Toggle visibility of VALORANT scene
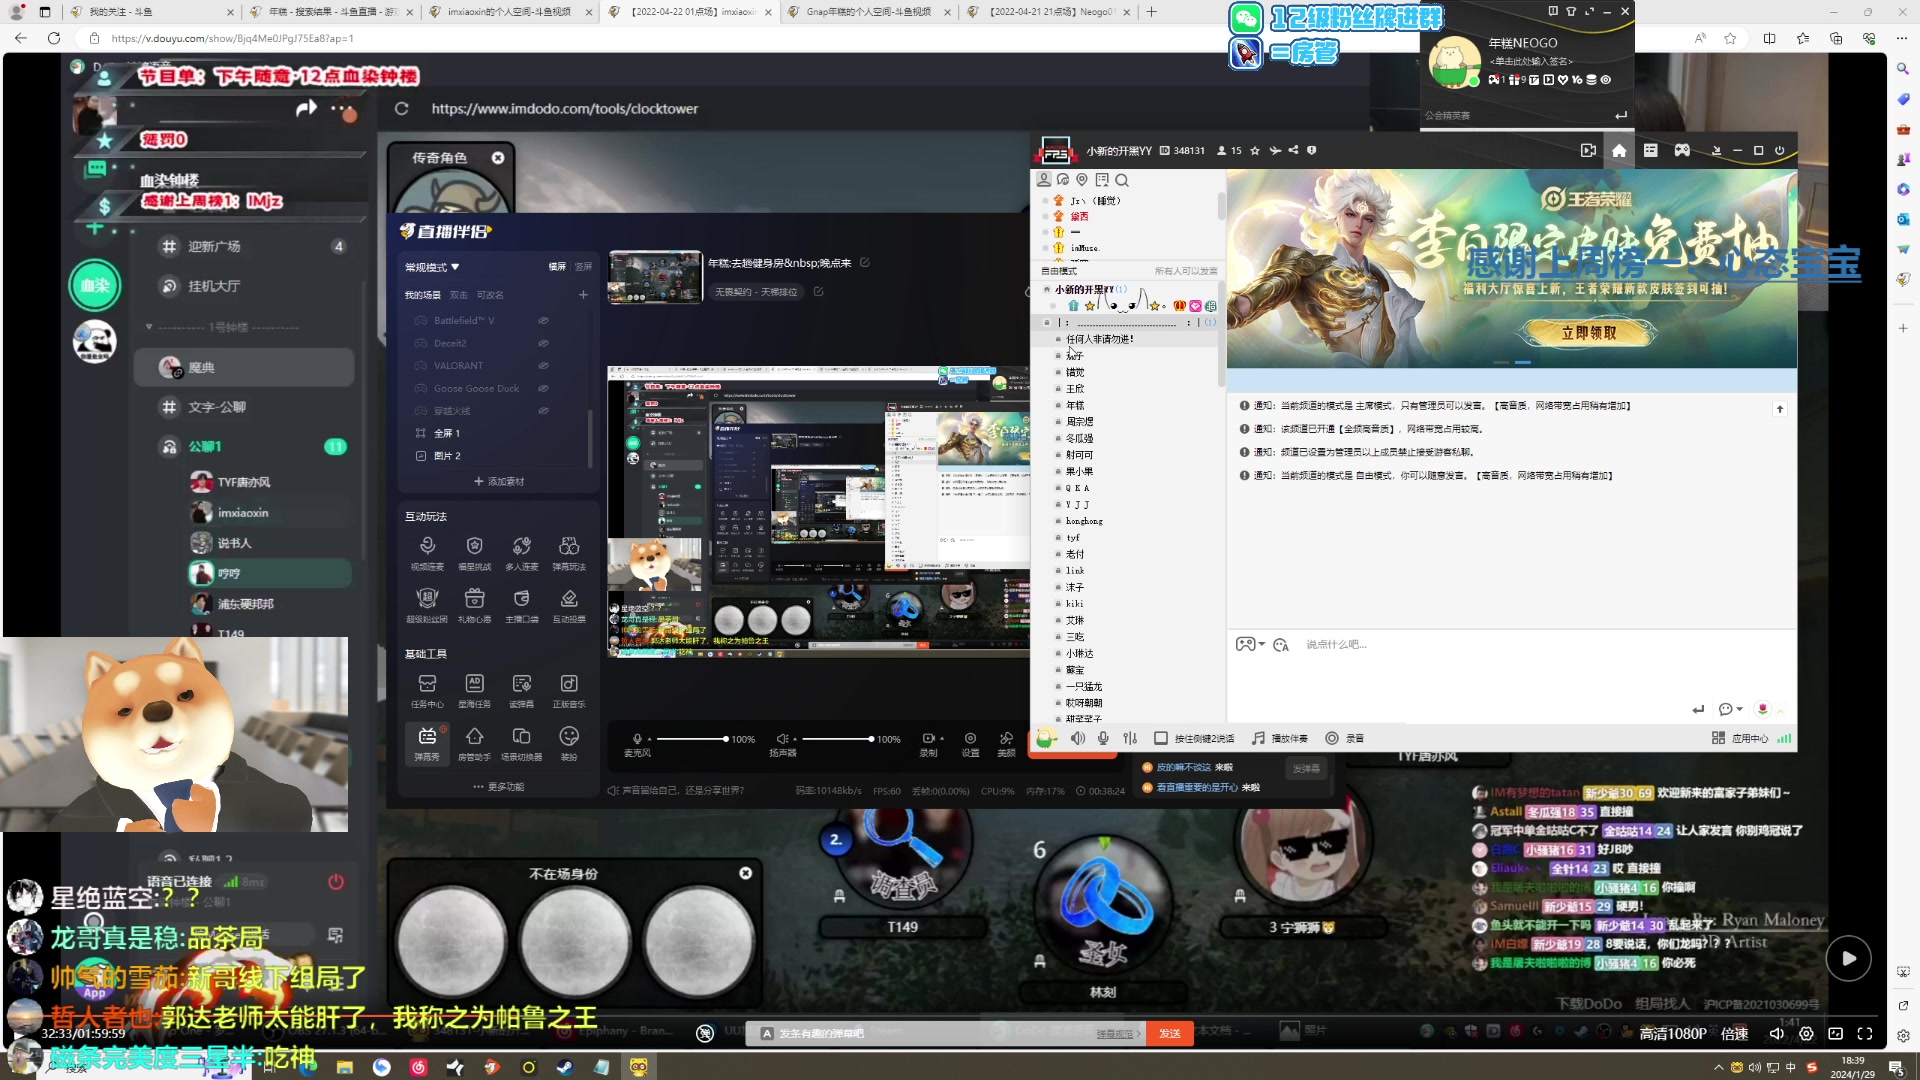The image size is (1920, 1080). coord(543,366)
